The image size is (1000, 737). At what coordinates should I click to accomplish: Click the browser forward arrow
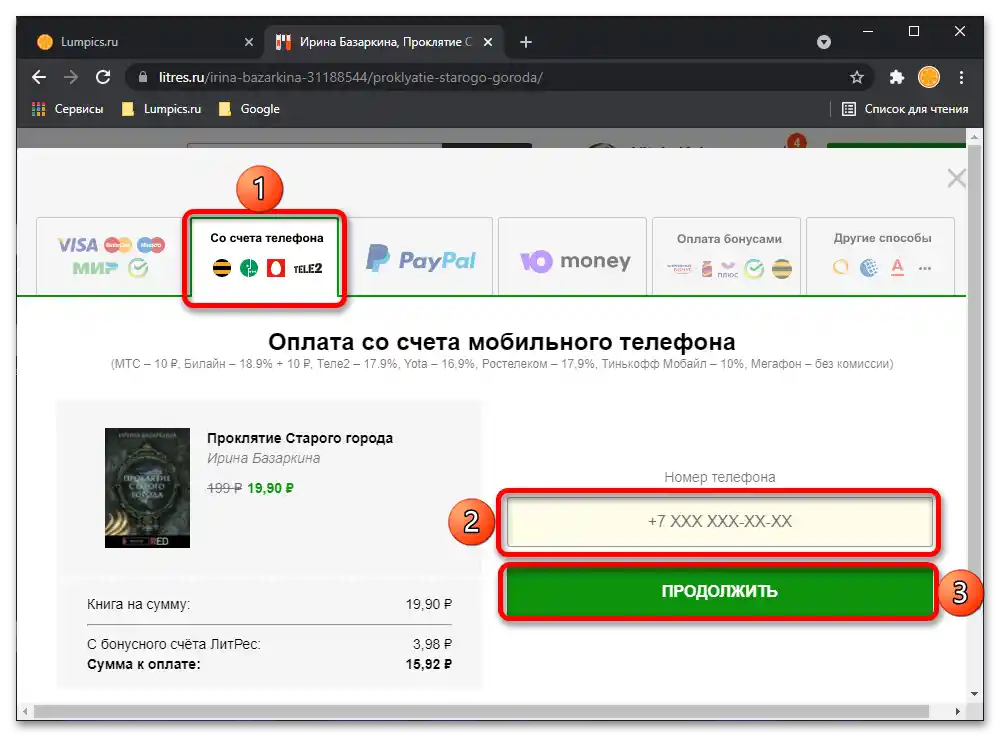[71, 77]
